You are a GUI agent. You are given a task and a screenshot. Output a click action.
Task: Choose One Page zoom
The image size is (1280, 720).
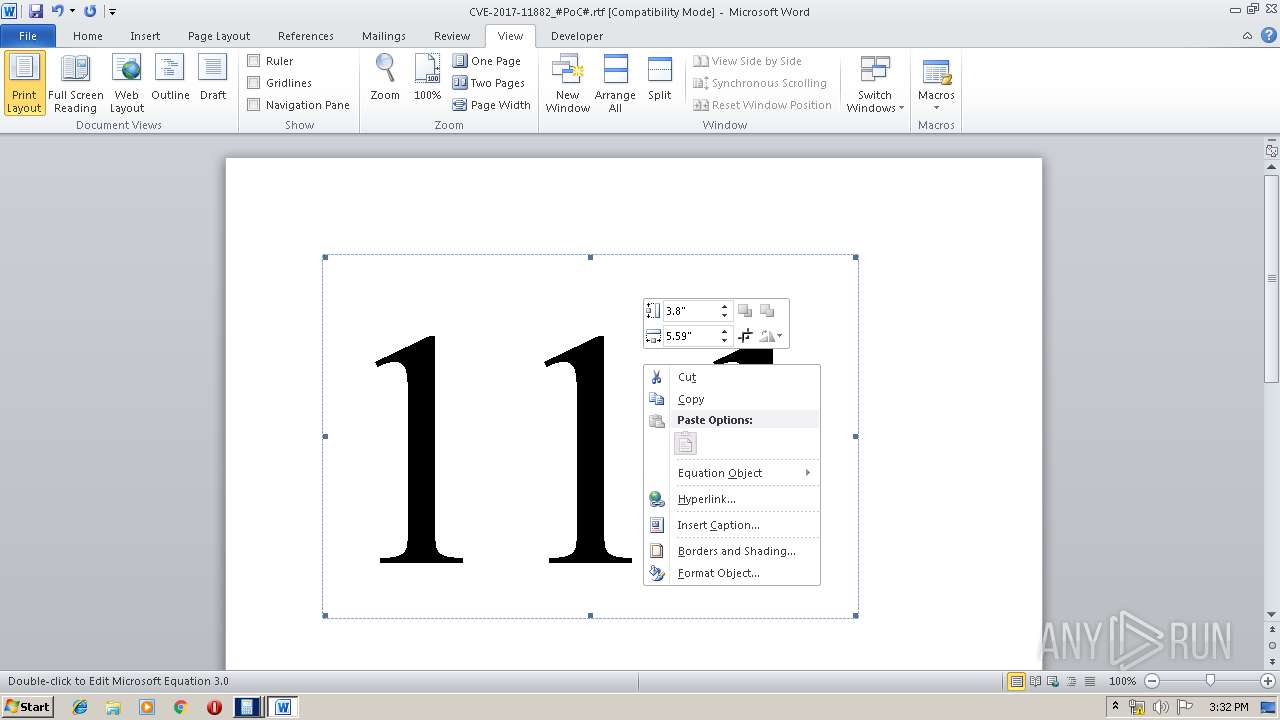tap(487, 61)
